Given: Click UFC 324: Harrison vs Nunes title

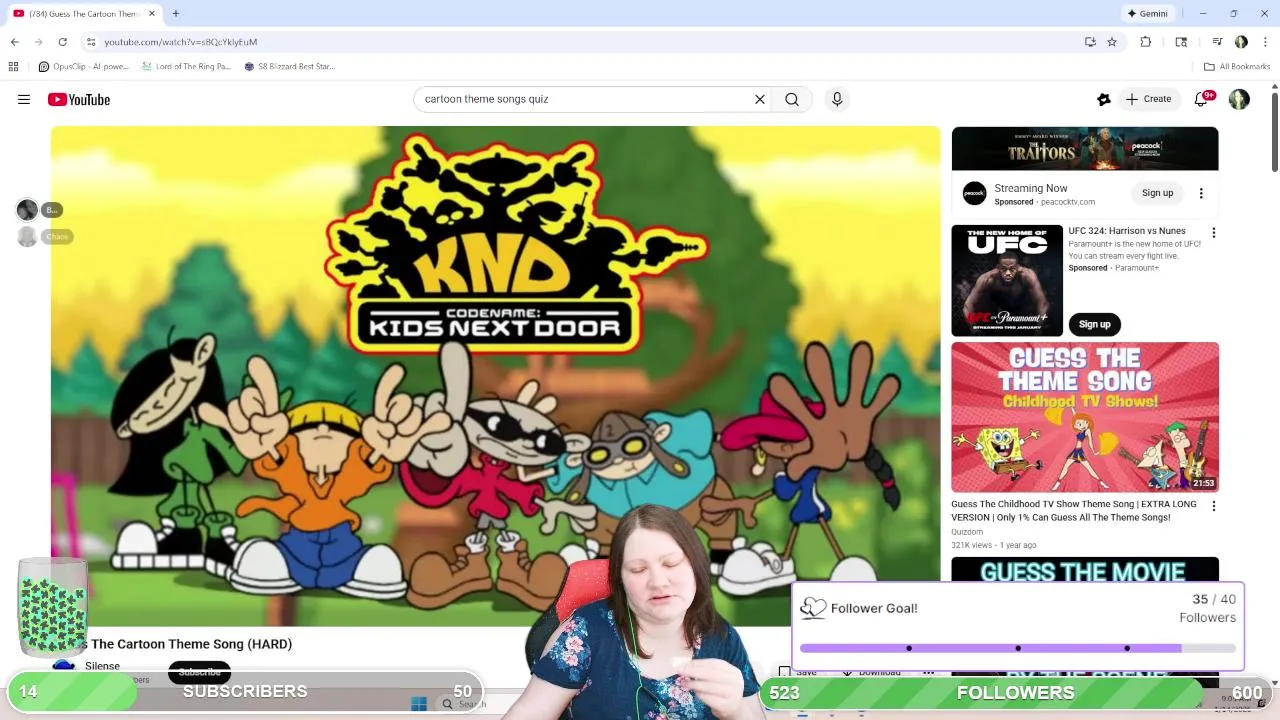Looking at the screenshot, I should click(1127, 231).
